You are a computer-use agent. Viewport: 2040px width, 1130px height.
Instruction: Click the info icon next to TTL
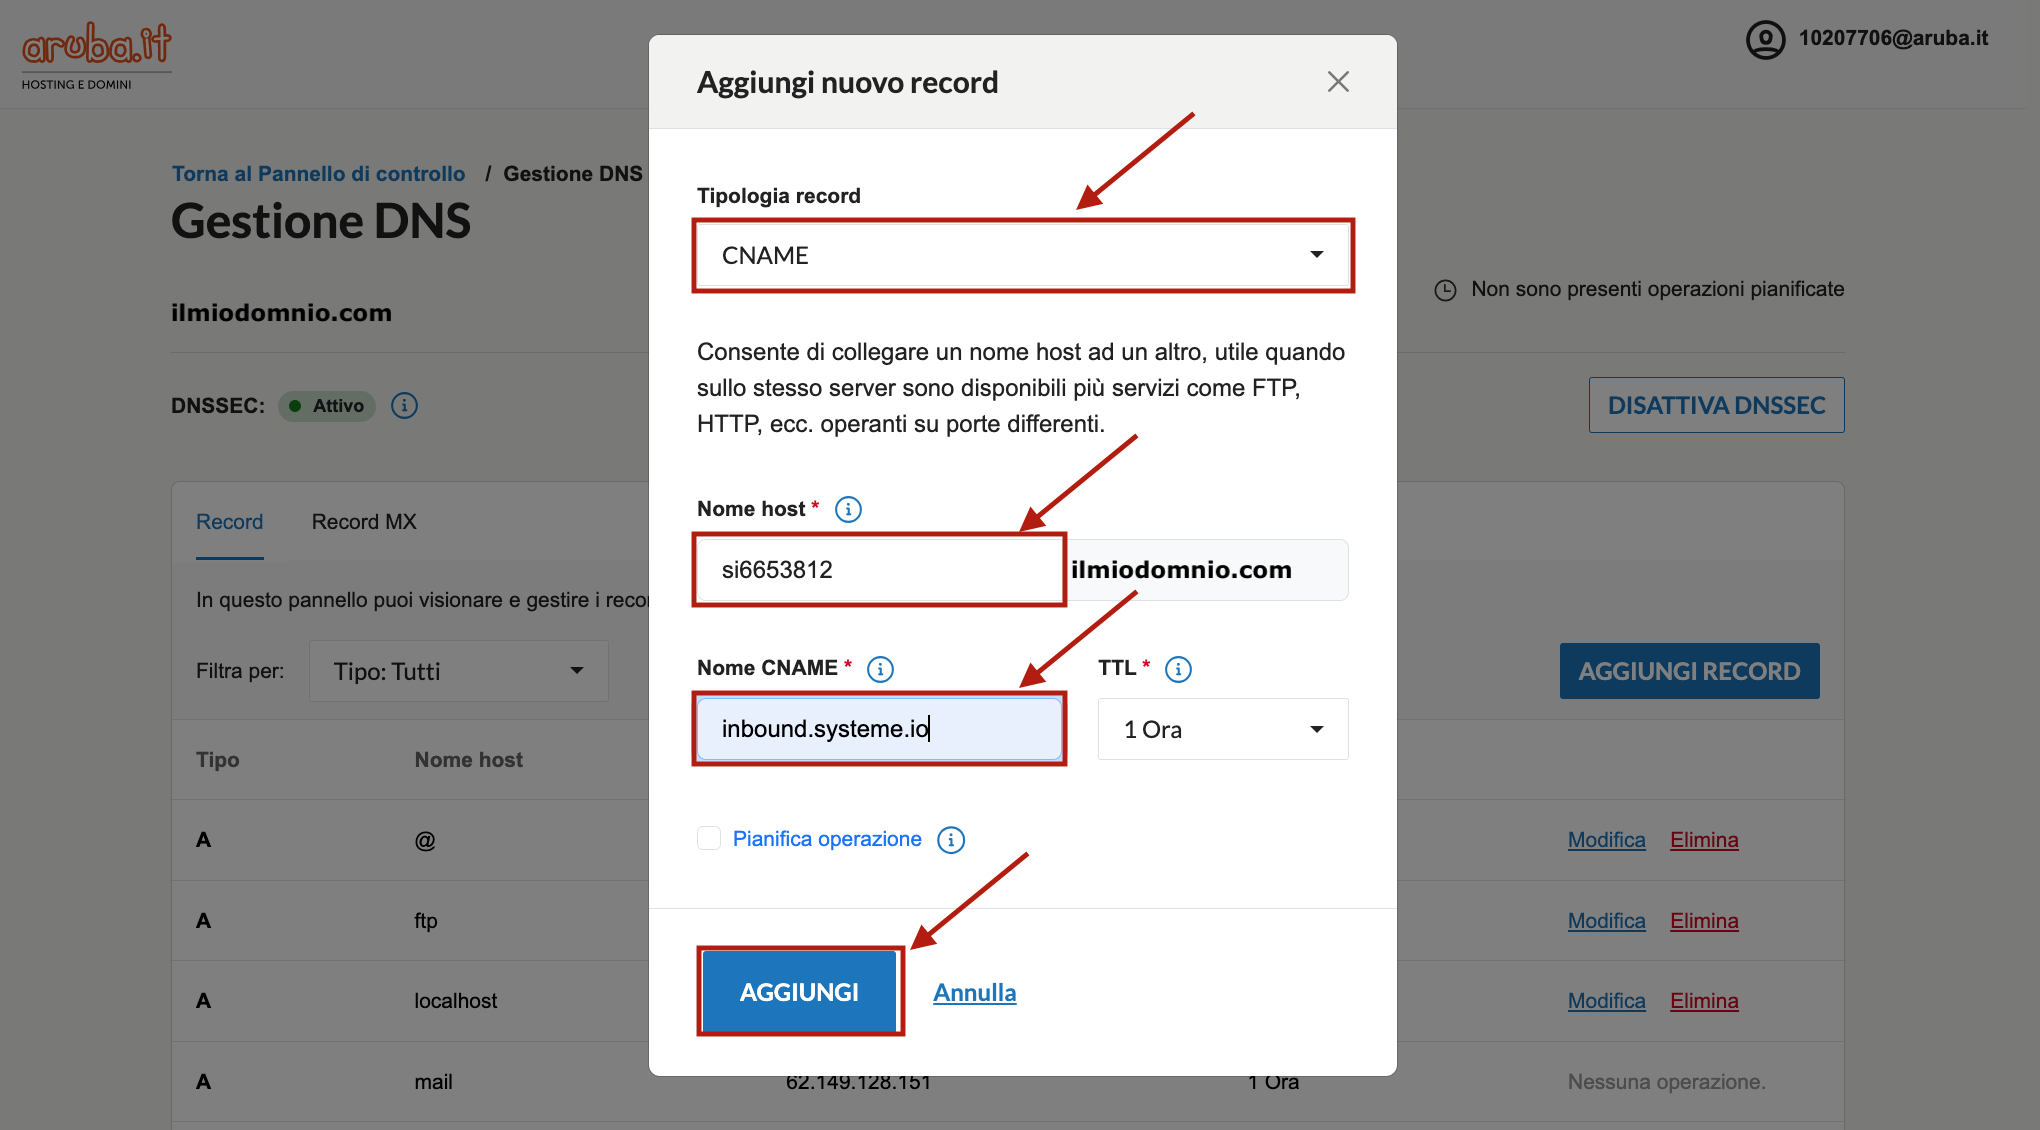click(x=1178, y=669)
